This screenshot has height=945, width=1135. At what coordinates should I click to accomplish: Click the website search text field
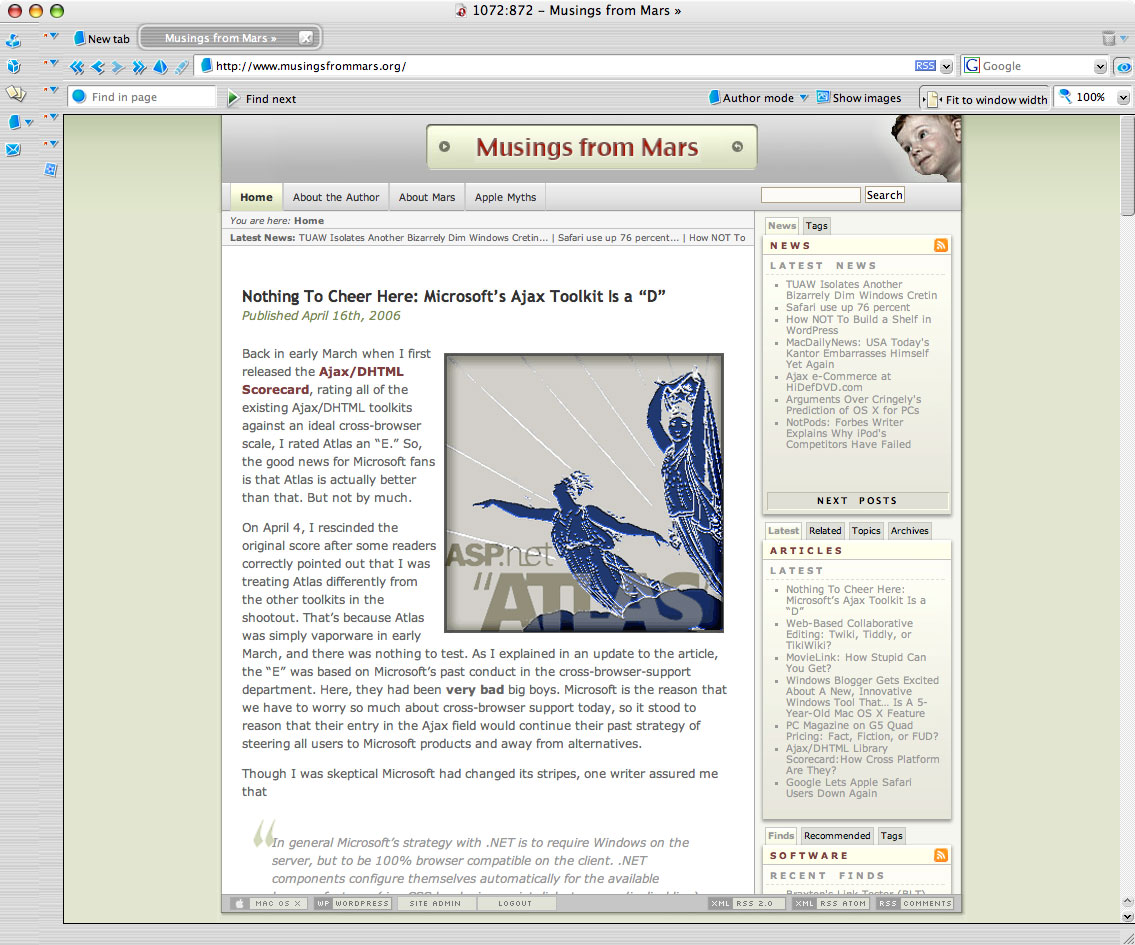[811, 195]
